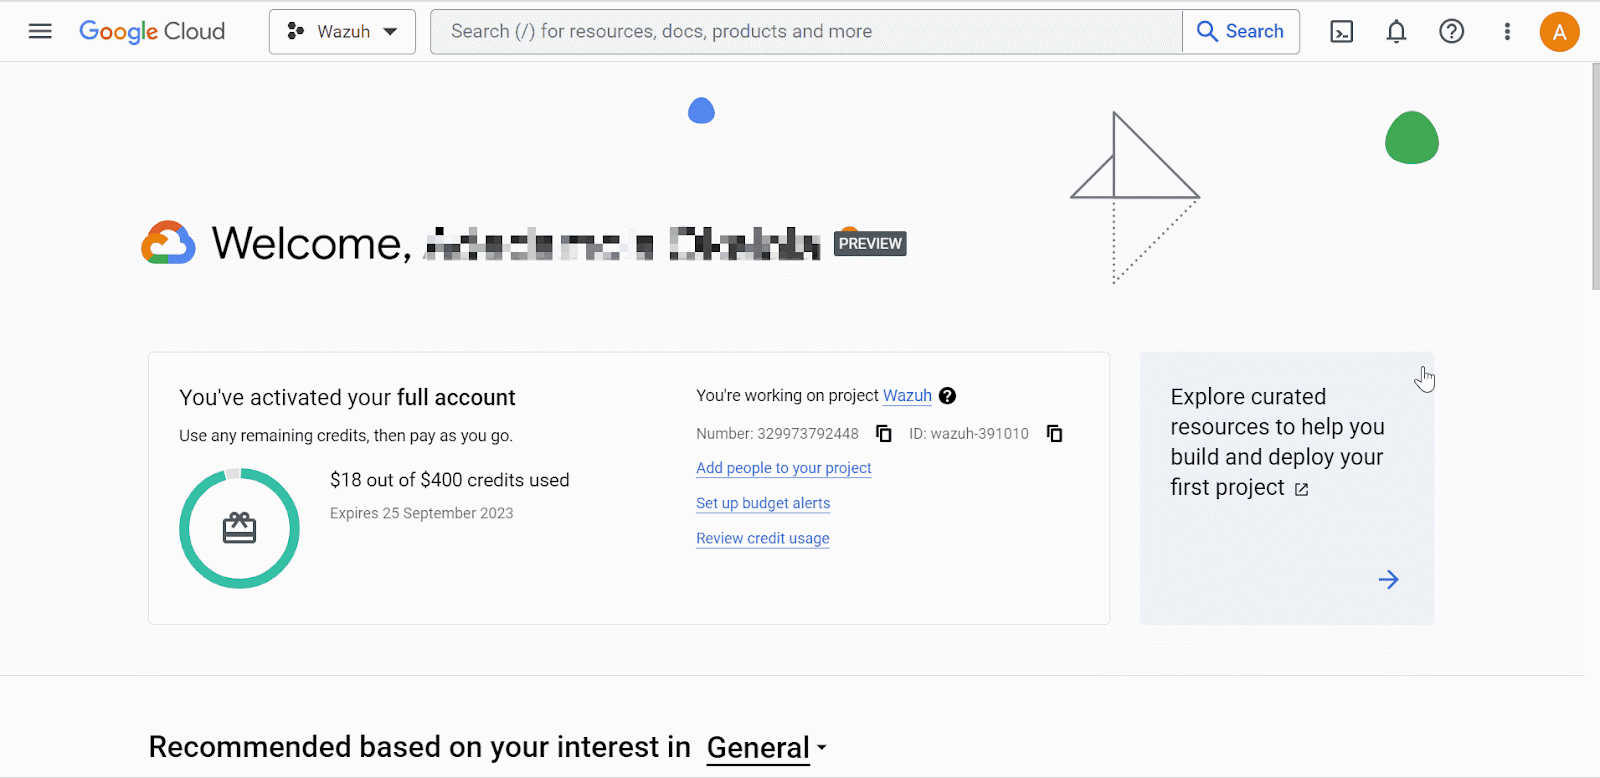
Task: Open the Wazuh project selector dropdown
Action: pos(342,32)
